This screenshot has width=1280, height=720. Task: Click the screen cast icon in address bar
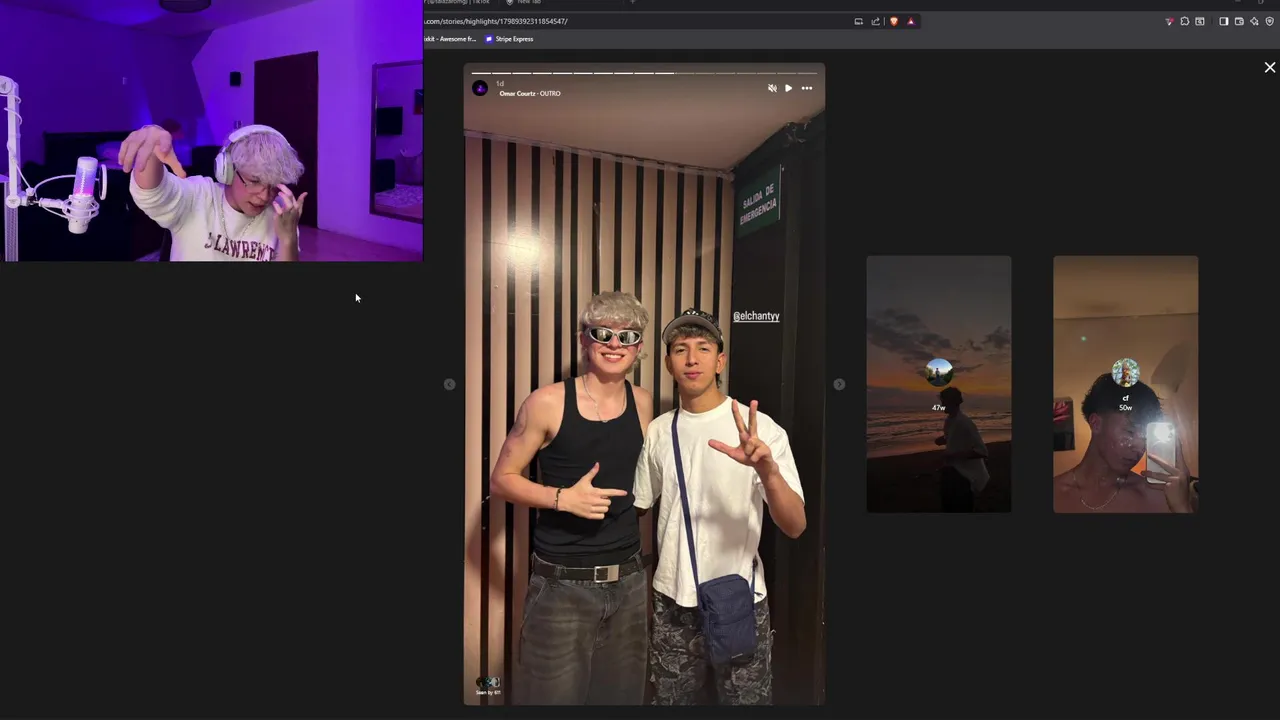[858, 21]
